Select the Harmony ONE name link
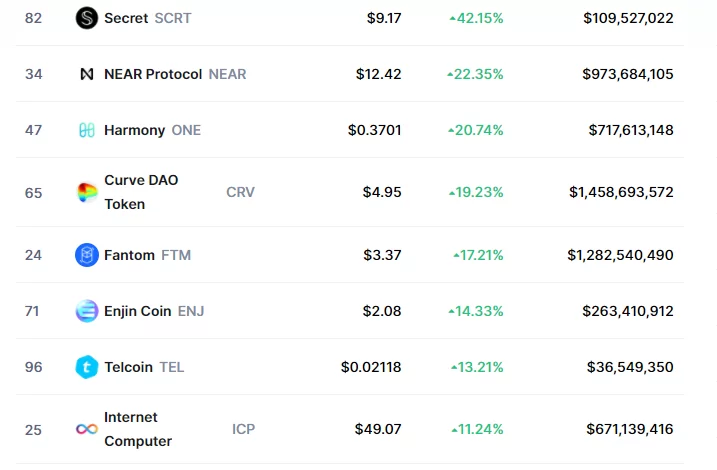This screenshot has width=717, height=470. click(135, 130)
